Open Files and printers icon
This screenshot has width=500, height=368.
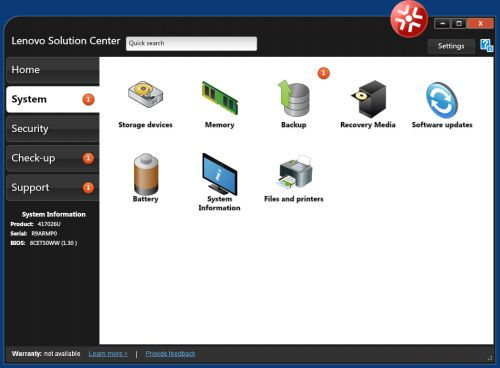click(295, 172)
